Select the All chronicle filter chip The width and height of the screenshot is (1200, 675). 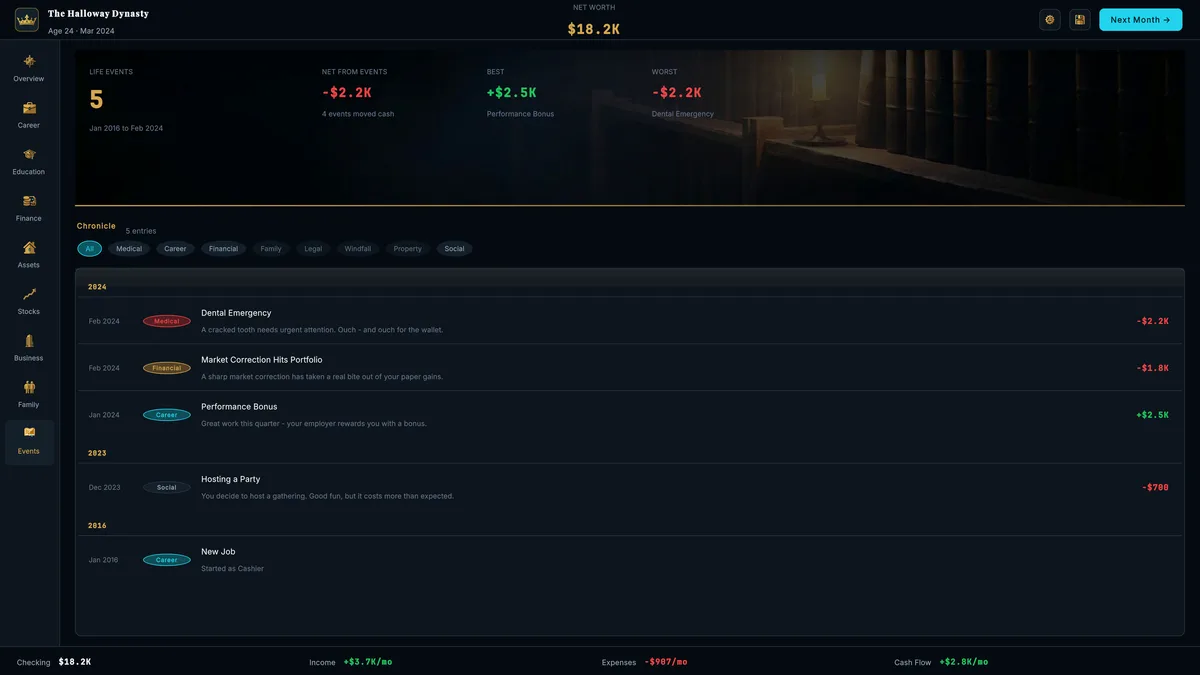tap(89, 249)
